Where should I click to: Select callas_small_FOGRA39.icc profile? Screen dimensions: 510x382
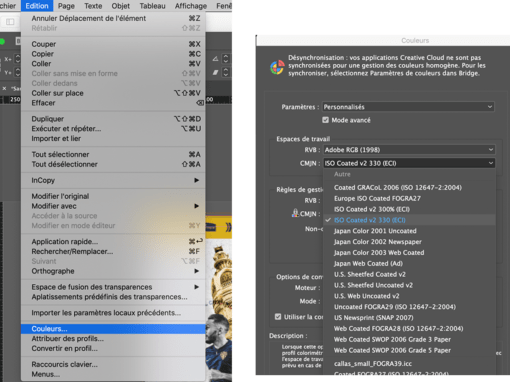click(x=409, y=363)
